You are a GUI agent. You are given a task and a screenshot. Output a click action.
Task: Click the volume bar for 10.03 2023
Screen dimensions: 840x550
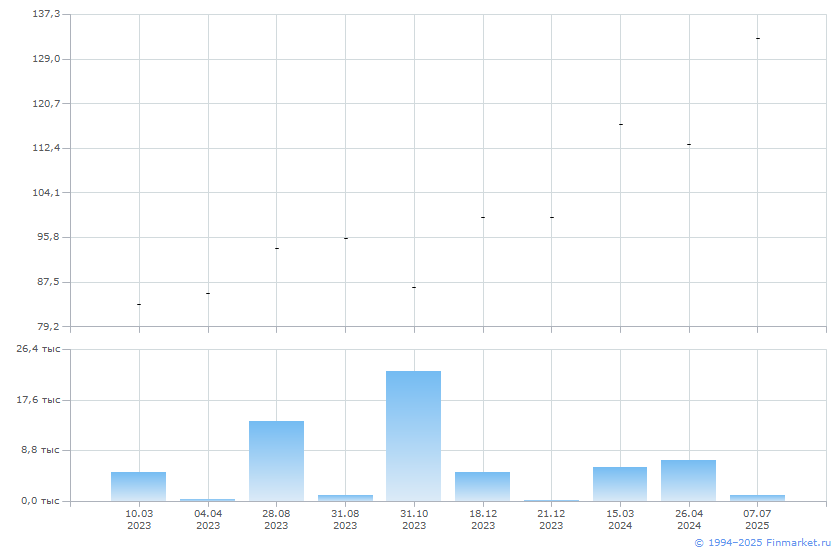pos(138,486)
